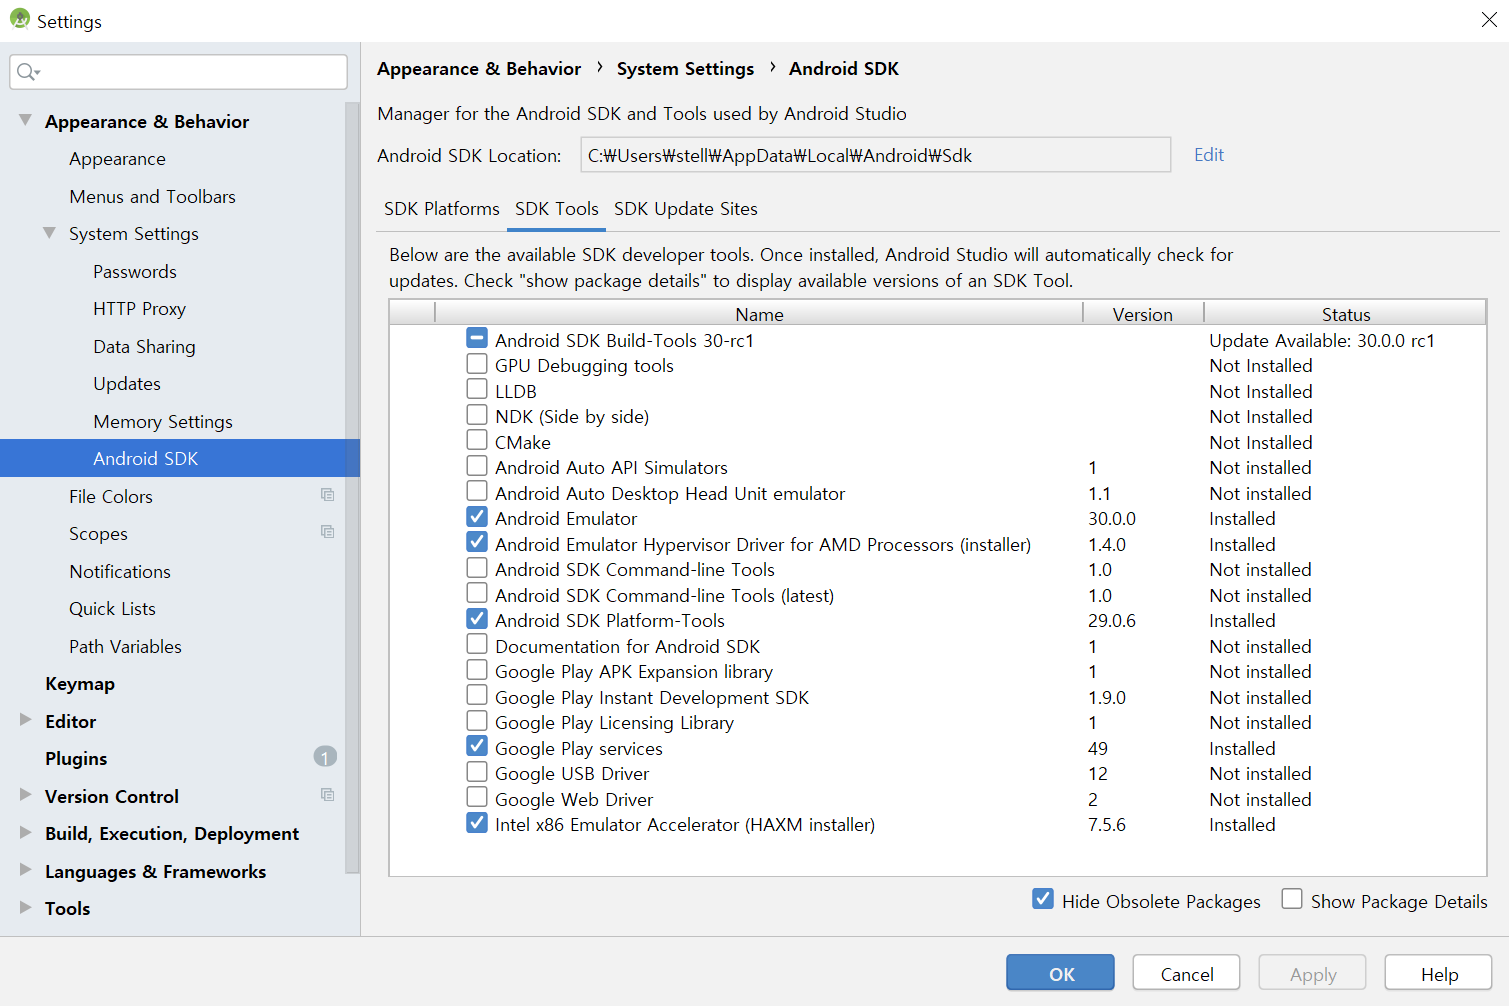Viewport: 1509px width, 1006px height.
Task: Open the Keymap settings page
Action: click(80, 684)
